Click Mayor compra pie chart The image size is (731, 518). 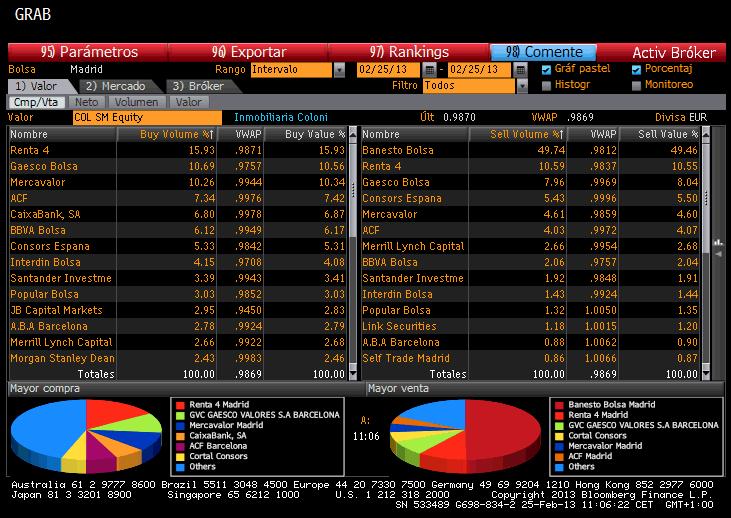(x=86, y=436)
